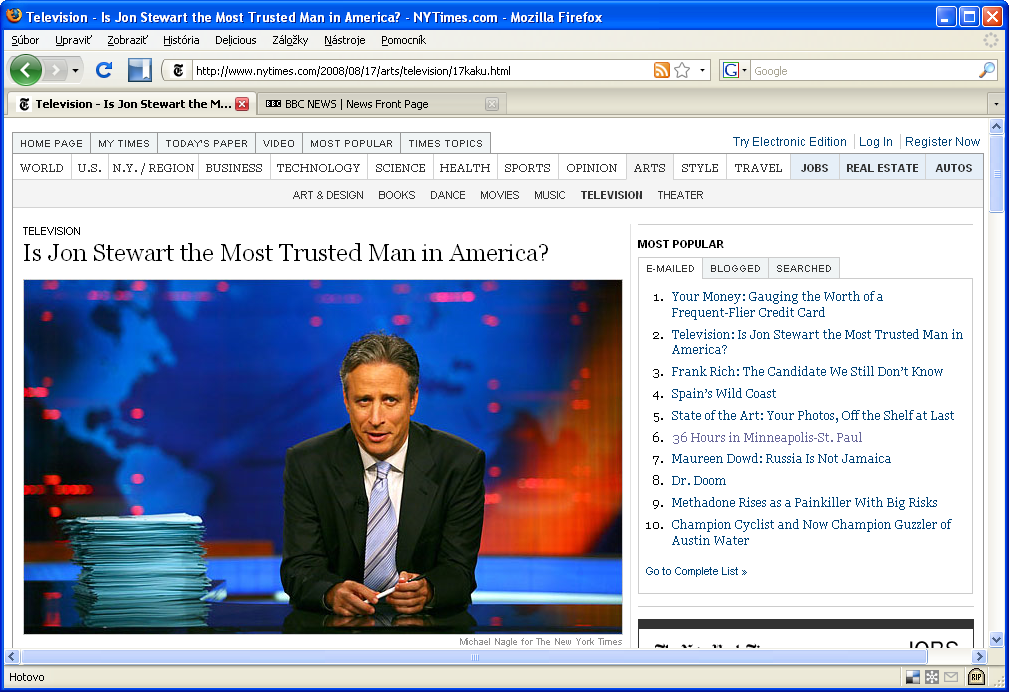
Task: Open the Súbor menu
Action: [x=25, y=40]
